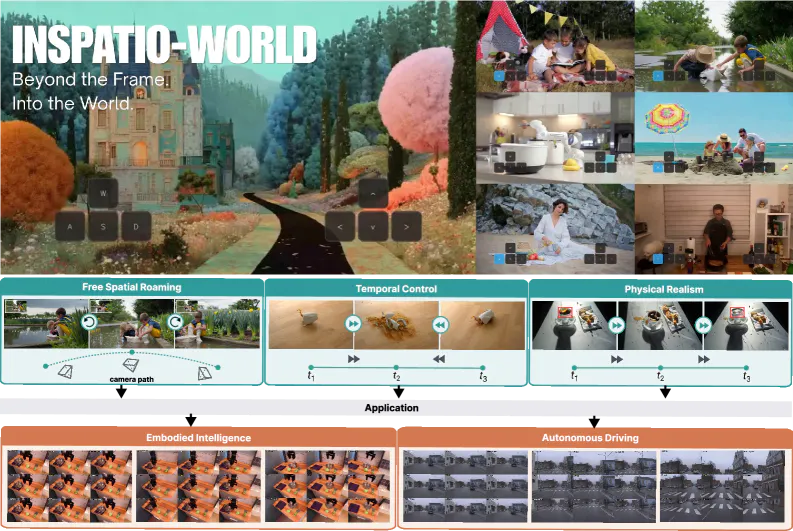The width and height of the screenshot is (793, 531).
Task: Select the t1 marker on Temporal Control timeline
Action: 311,368
